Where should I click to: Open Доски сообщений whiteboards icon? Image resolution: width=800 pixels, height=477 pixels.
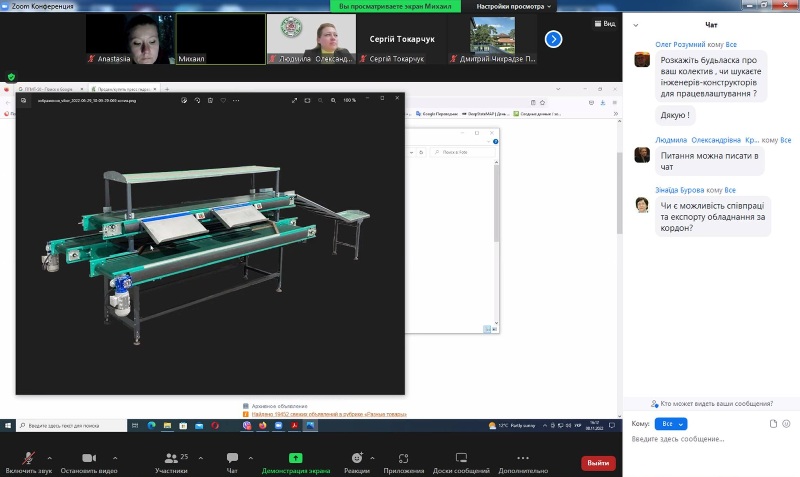[460, 458]
